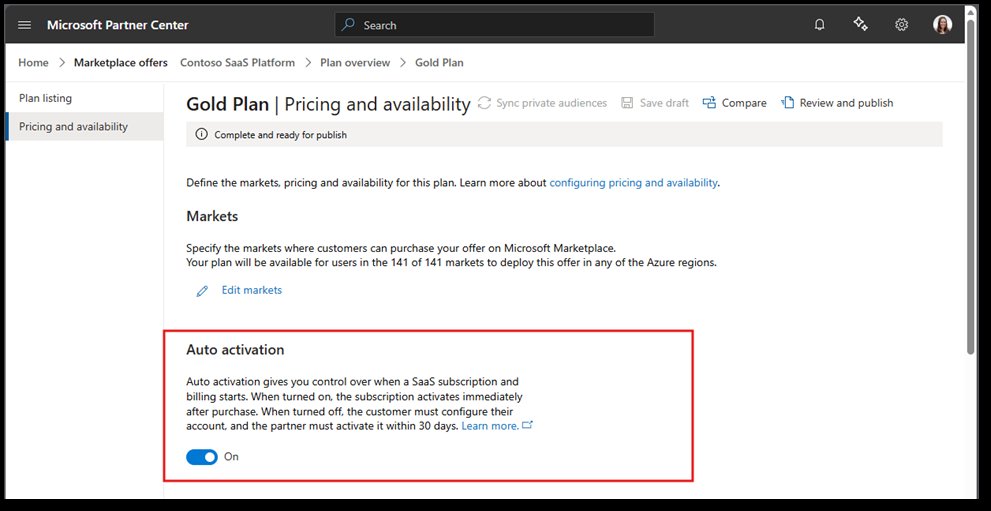Click the breadcrumb chevron after Home
The height and width of the screenshot is (511, 991).
click(x=62, y=63)
